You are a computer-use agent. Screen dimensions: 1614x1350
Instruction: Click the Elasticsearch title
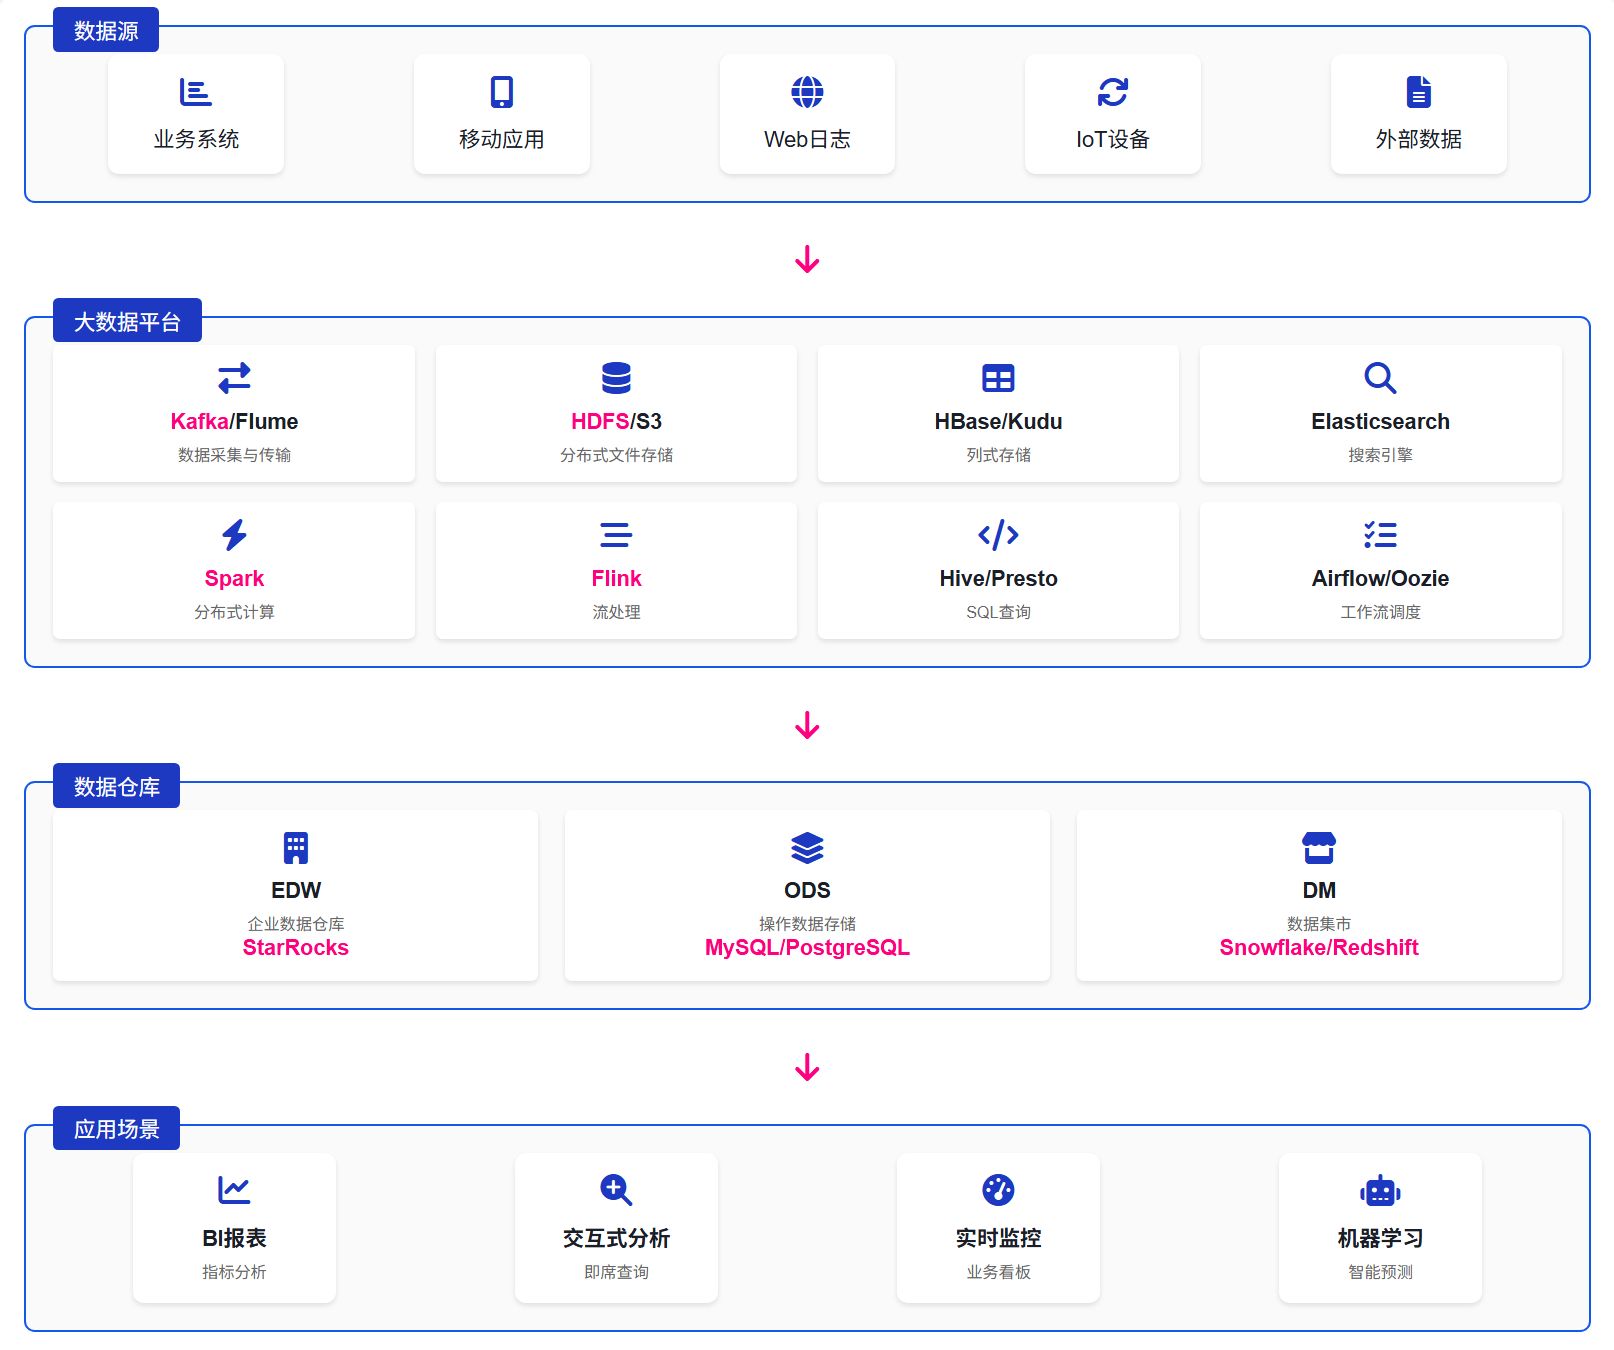tap(1380, 422)
